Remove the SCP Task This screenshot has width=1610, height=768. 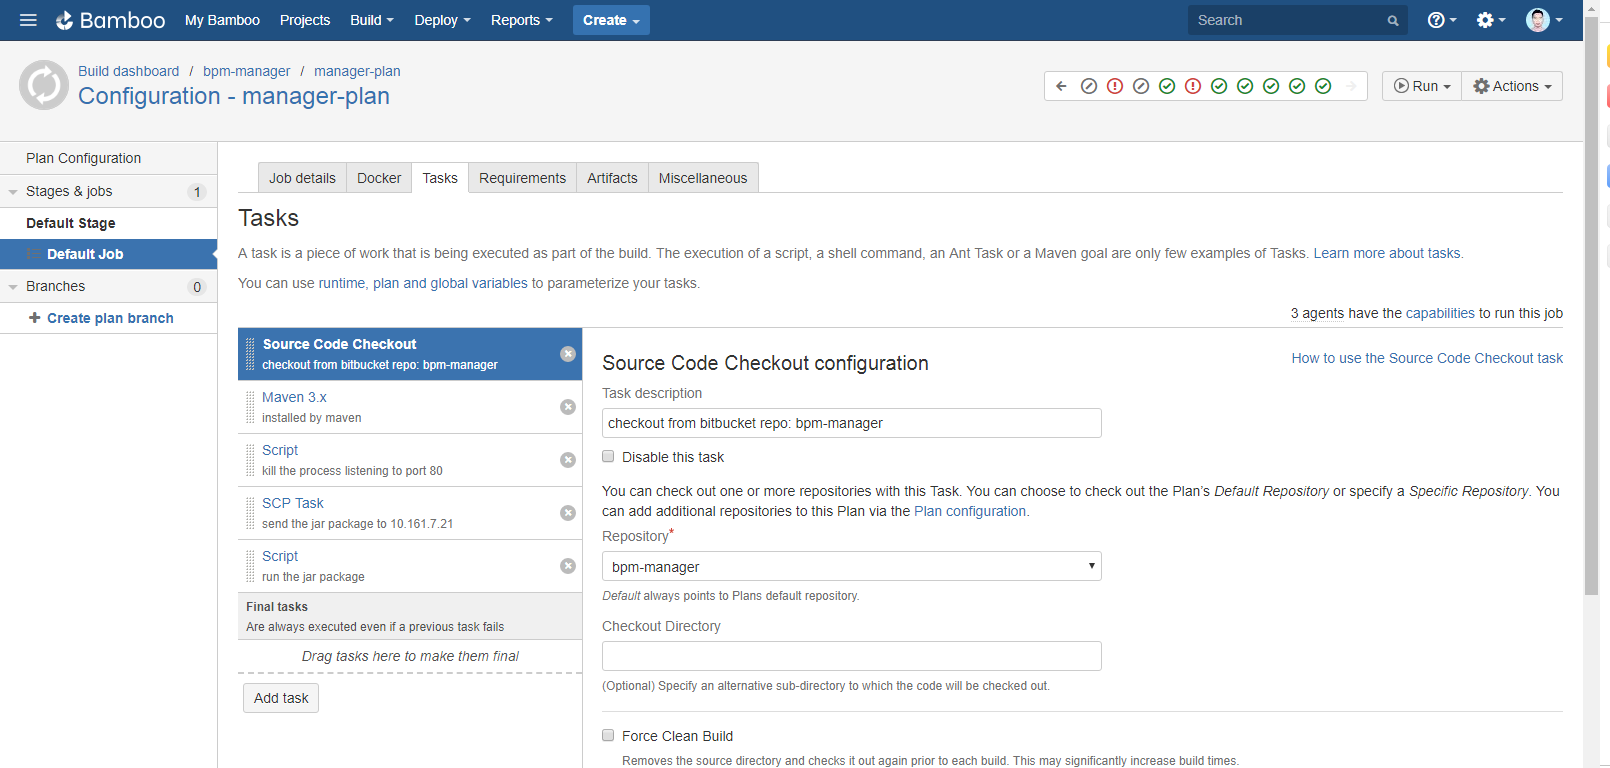pos(568,513)
